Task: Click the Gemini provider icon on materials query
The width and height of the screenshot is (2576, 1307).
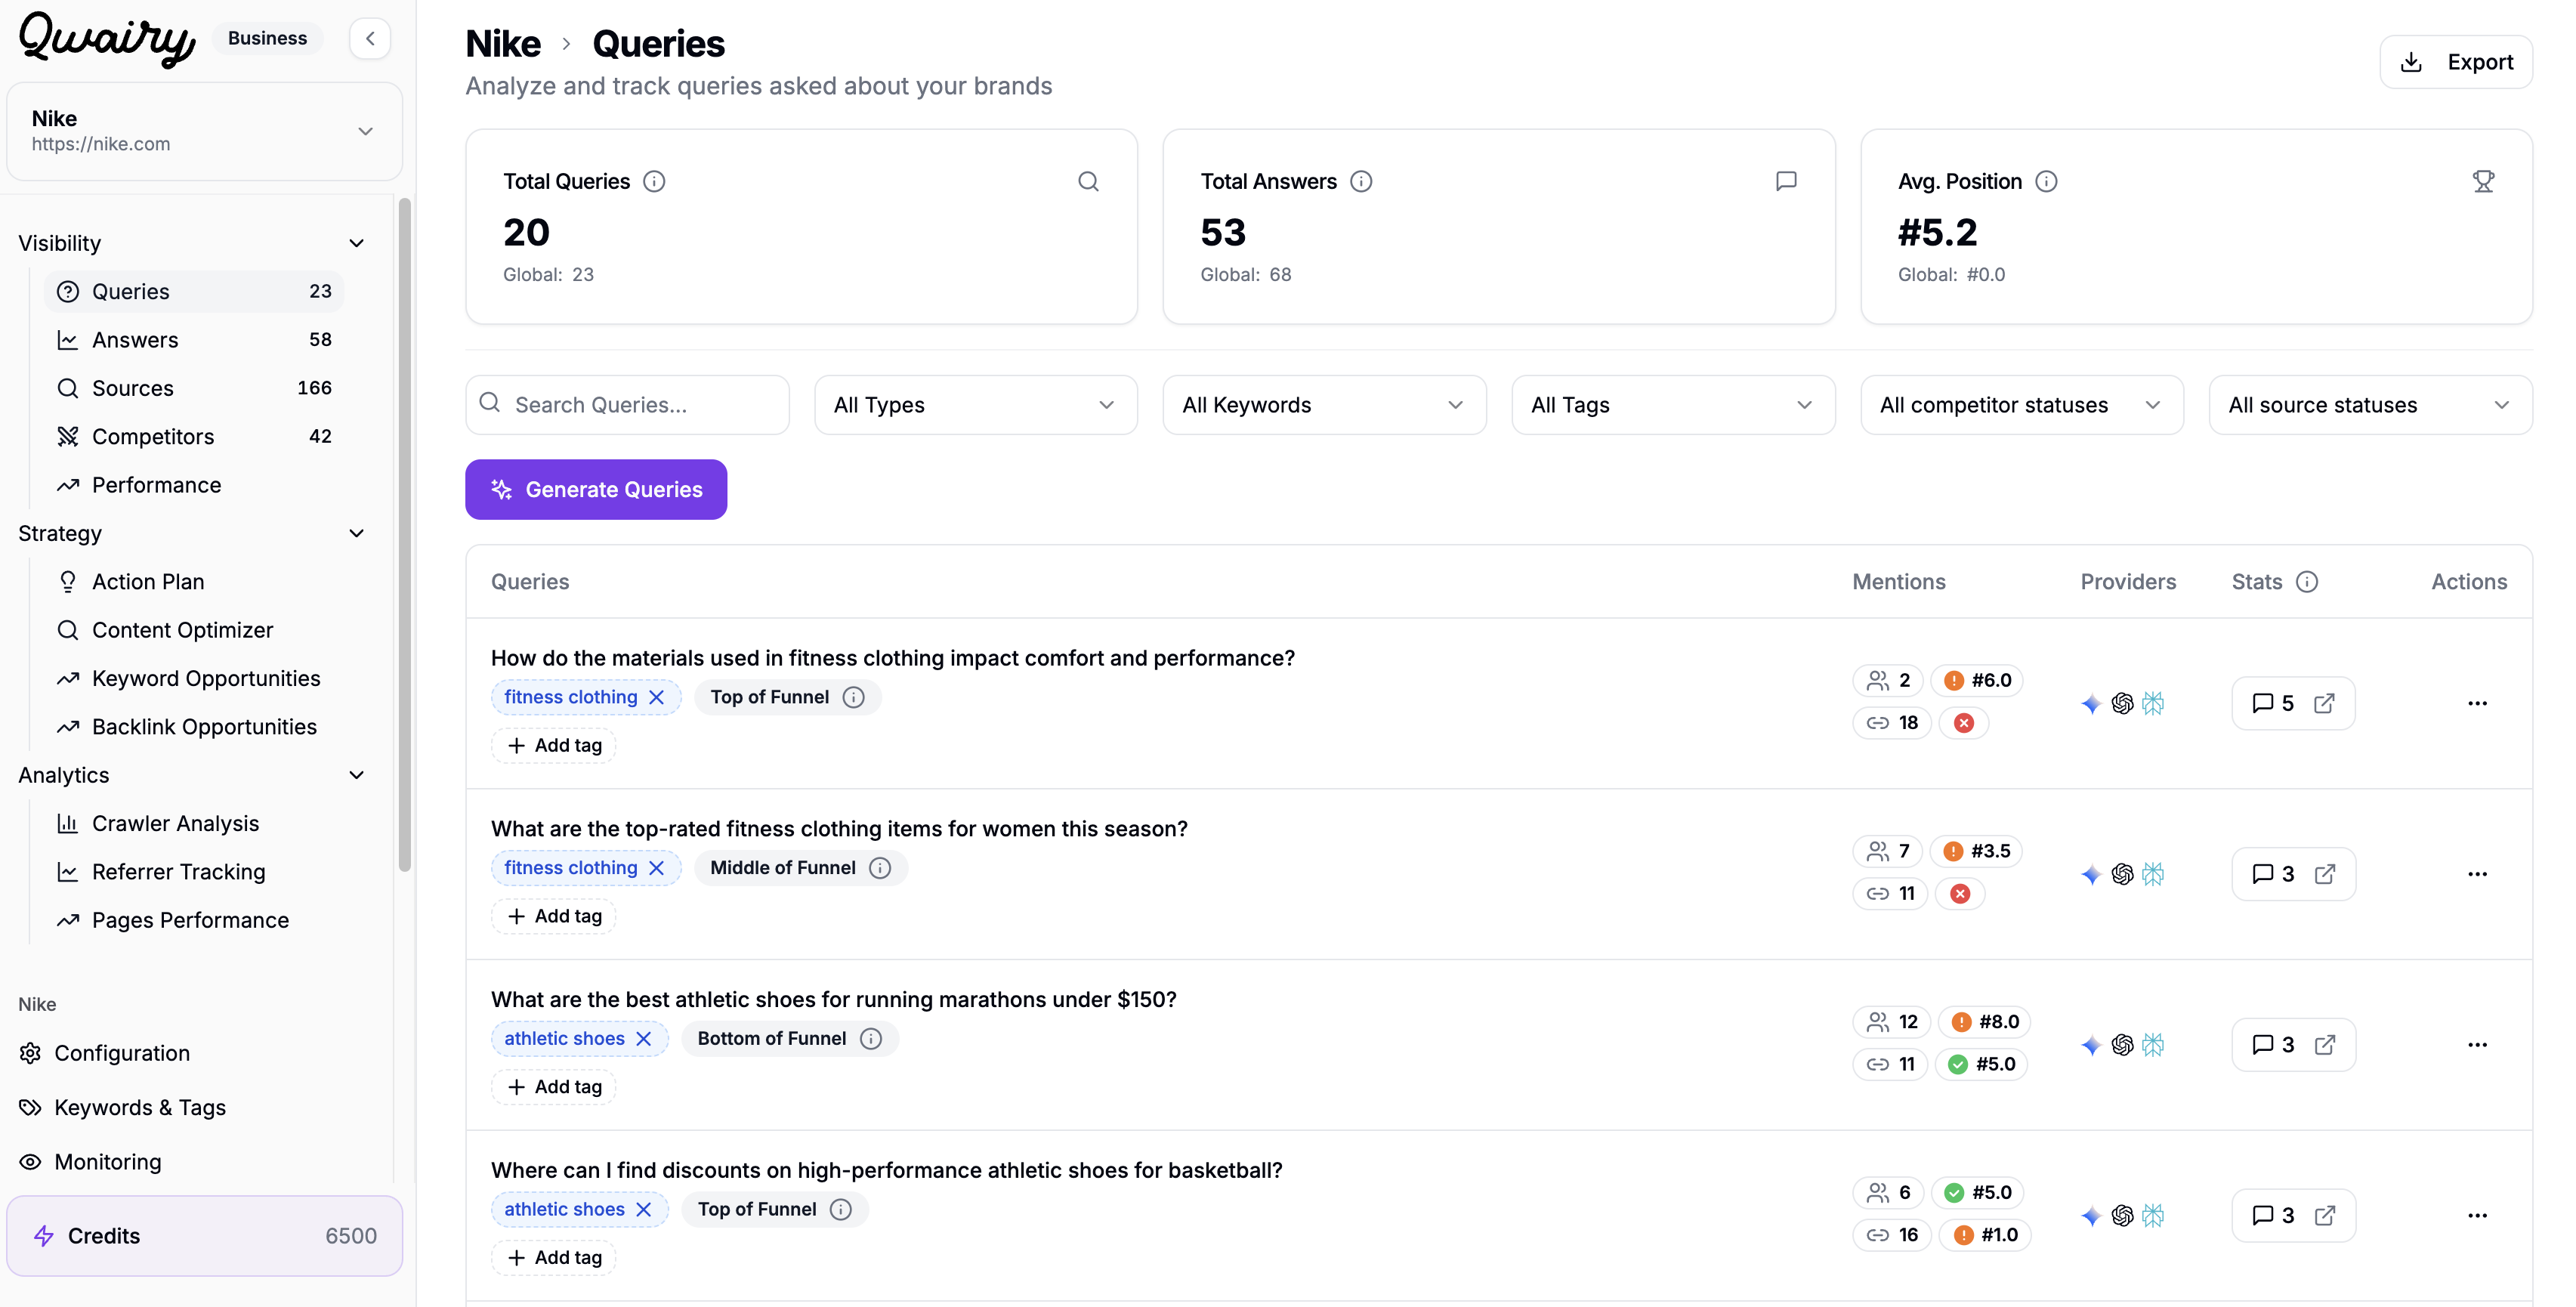Action: click(x=2091, y=704)
